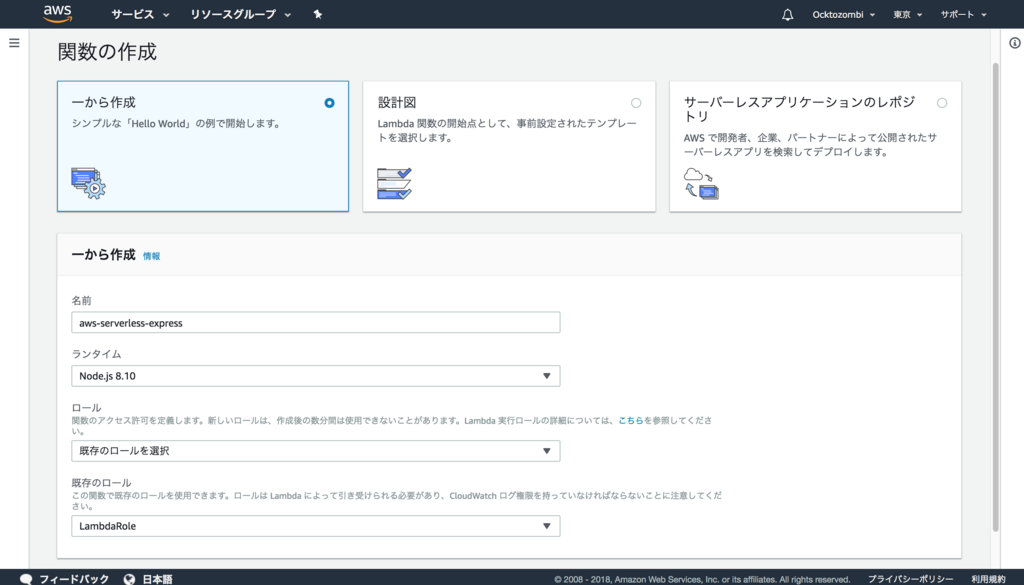Select the 一から作成 radio button

coord(329,103)
